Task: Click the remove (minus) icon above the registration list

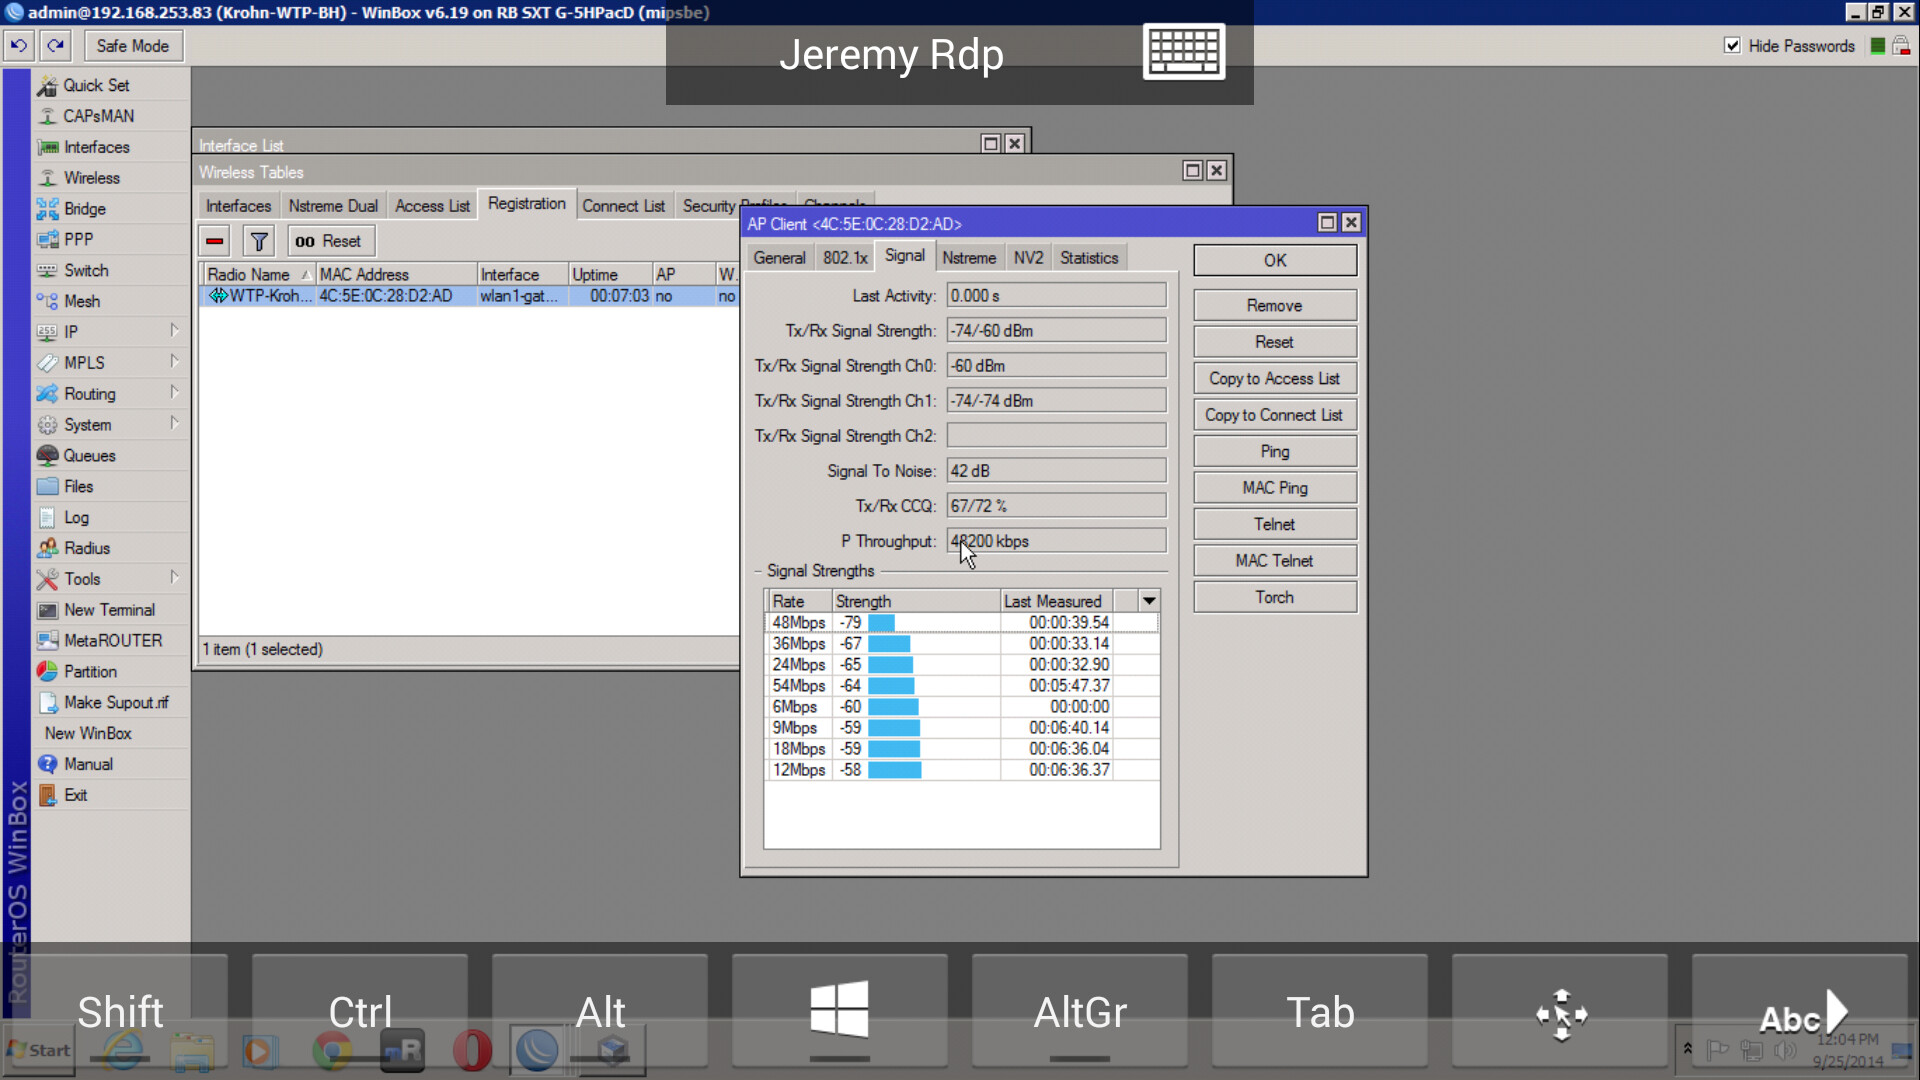Action: (x=213, y=240)
